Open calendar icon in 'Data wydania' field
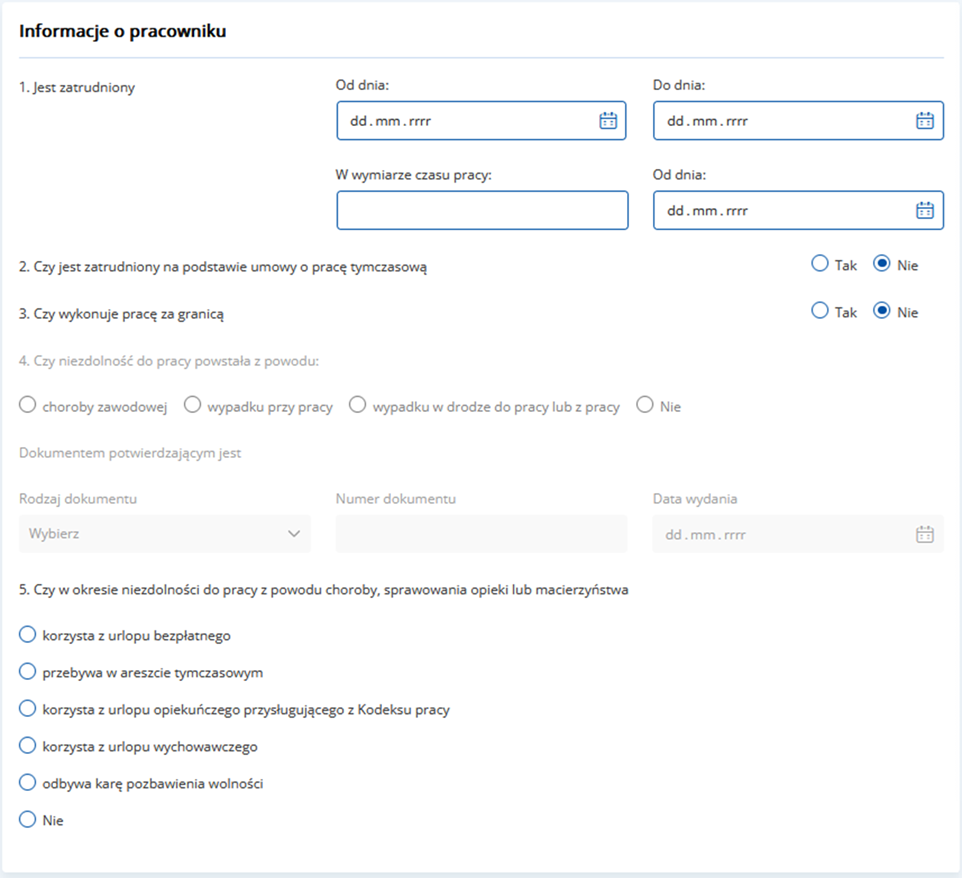The image size is (962, 878). coord(925,534)
